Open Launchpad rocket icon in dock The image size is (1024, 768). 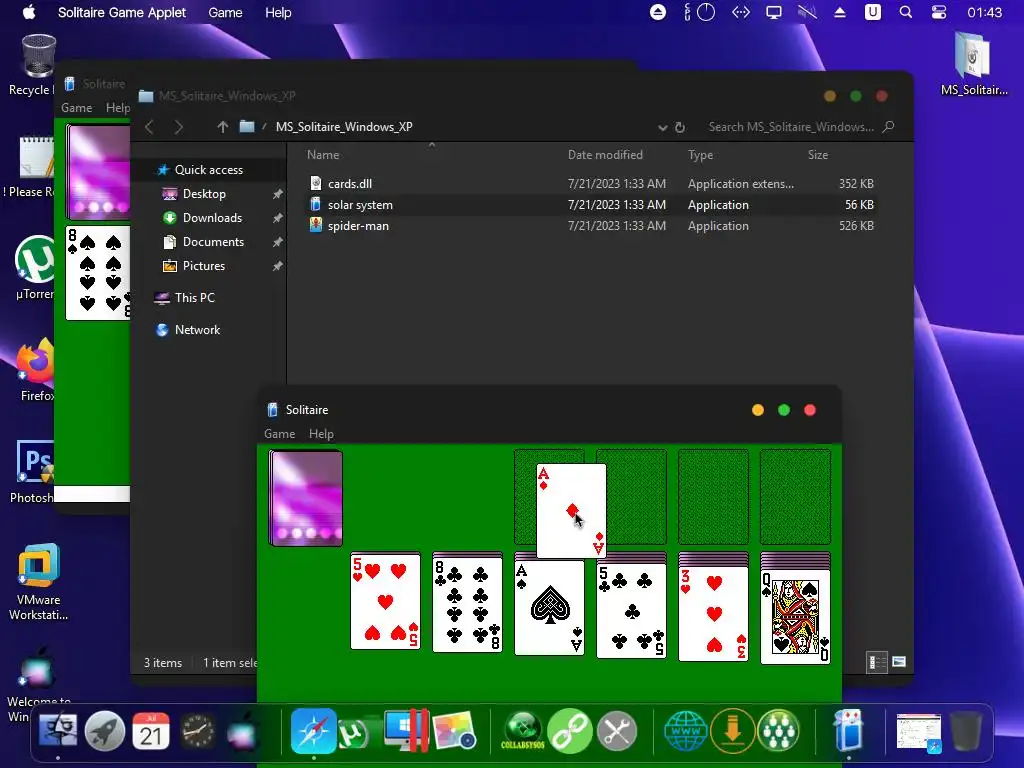tap(104, 731)
